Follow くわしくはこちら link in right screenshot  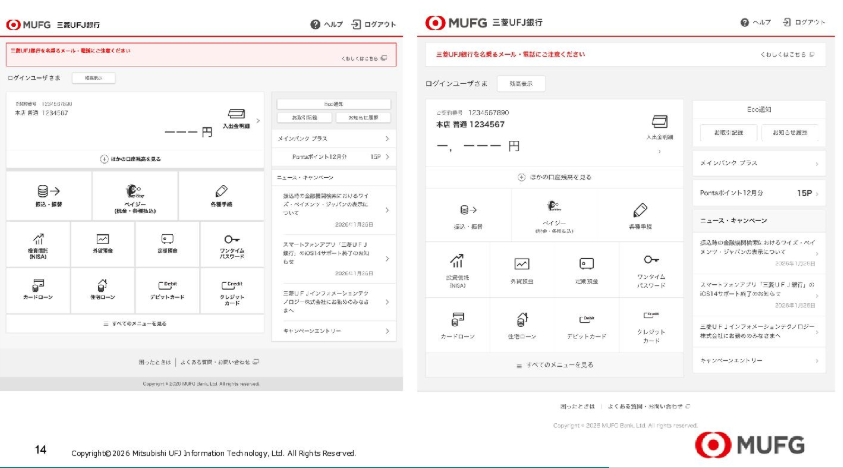tap(787, 54)
